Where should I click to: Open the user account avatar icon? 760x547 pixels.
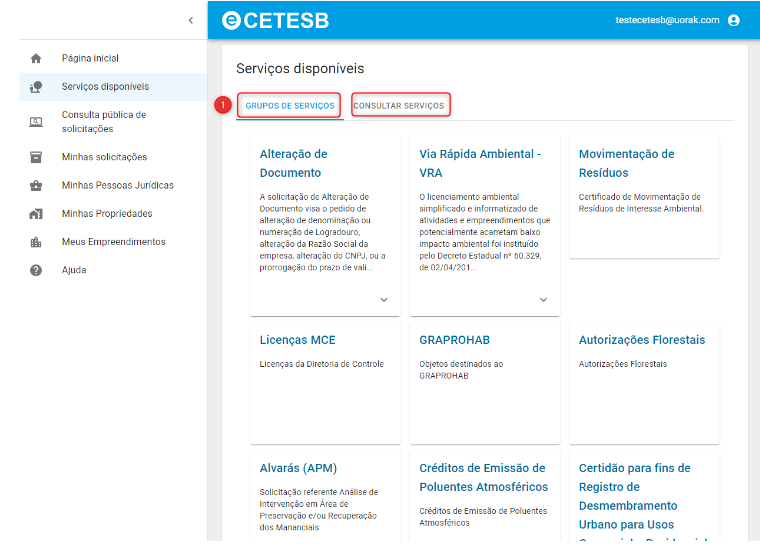pyautogui.click(x=734, y=20)
